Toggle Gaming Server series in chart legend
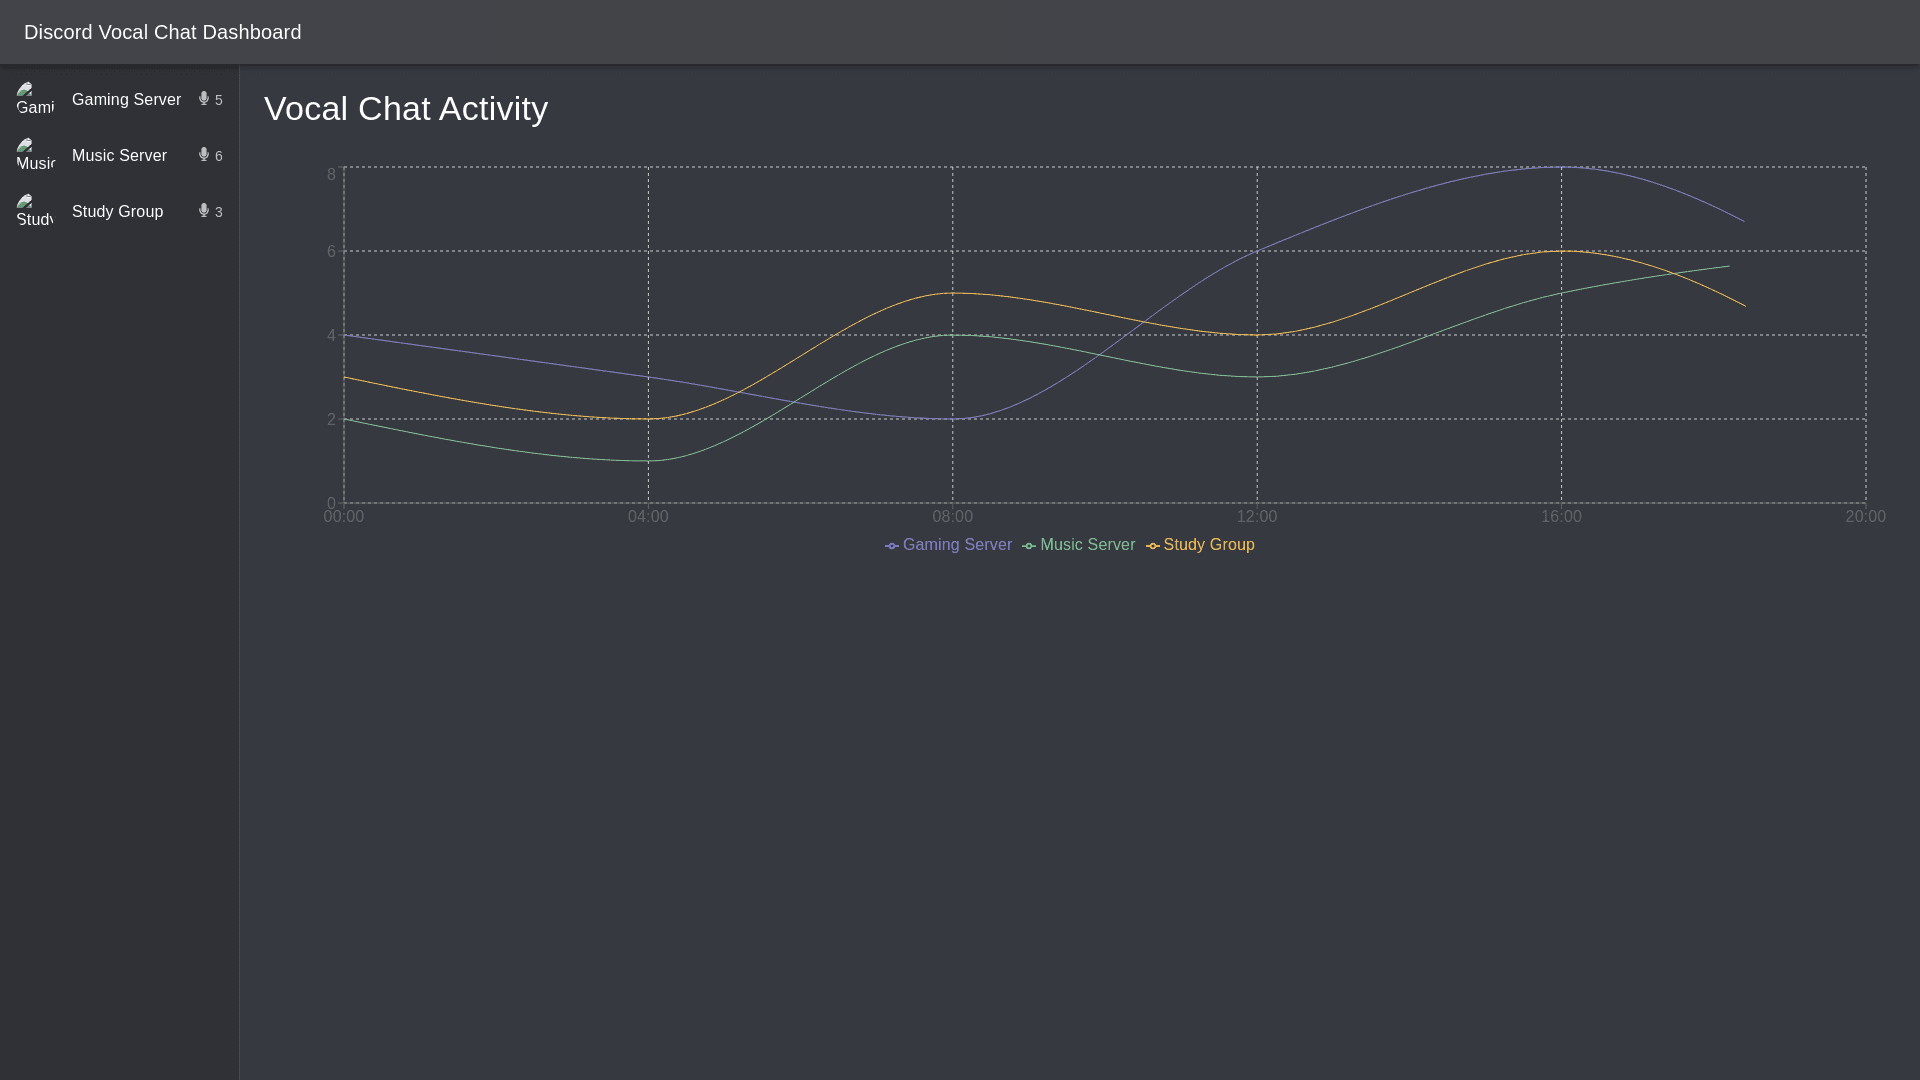Image resolution: width=1920 pixels, height=1080 pixels. click(x=957, y=545)
